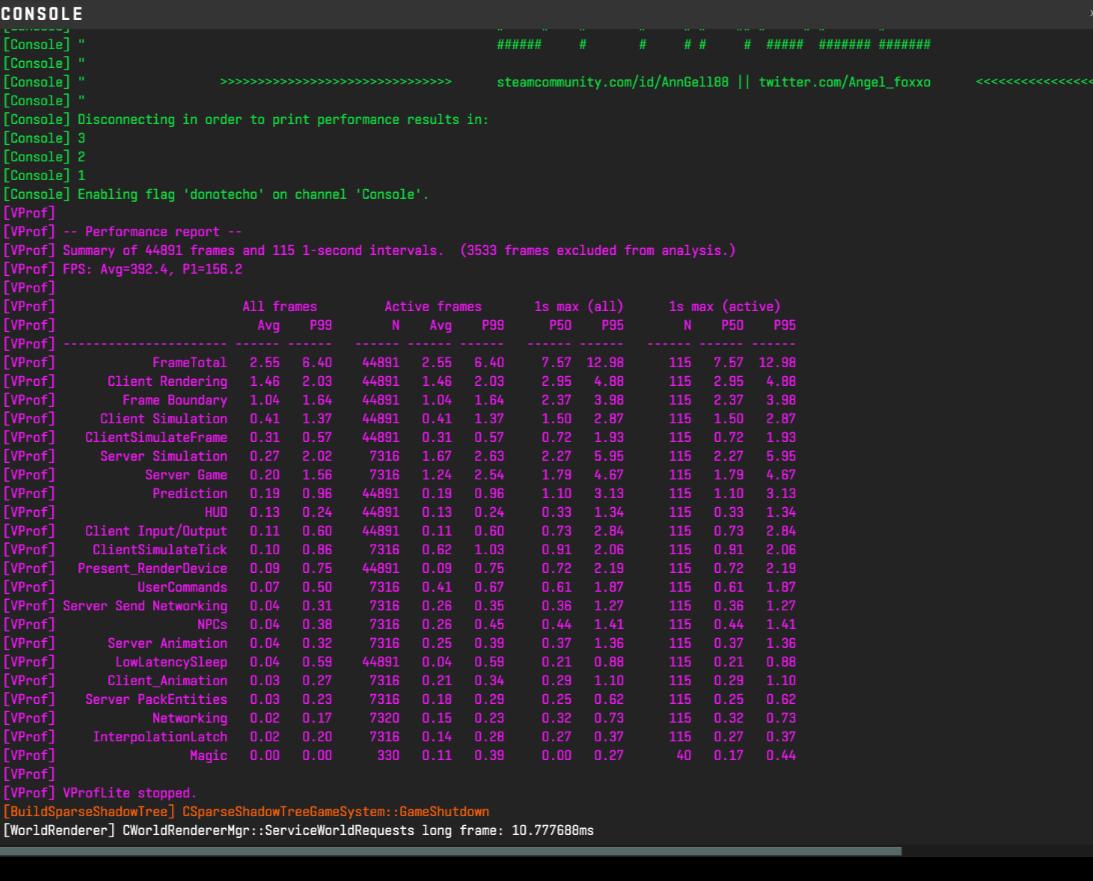Click the HUD row label
This screenshot has height=881, width=1093.
tap(216, 512)
